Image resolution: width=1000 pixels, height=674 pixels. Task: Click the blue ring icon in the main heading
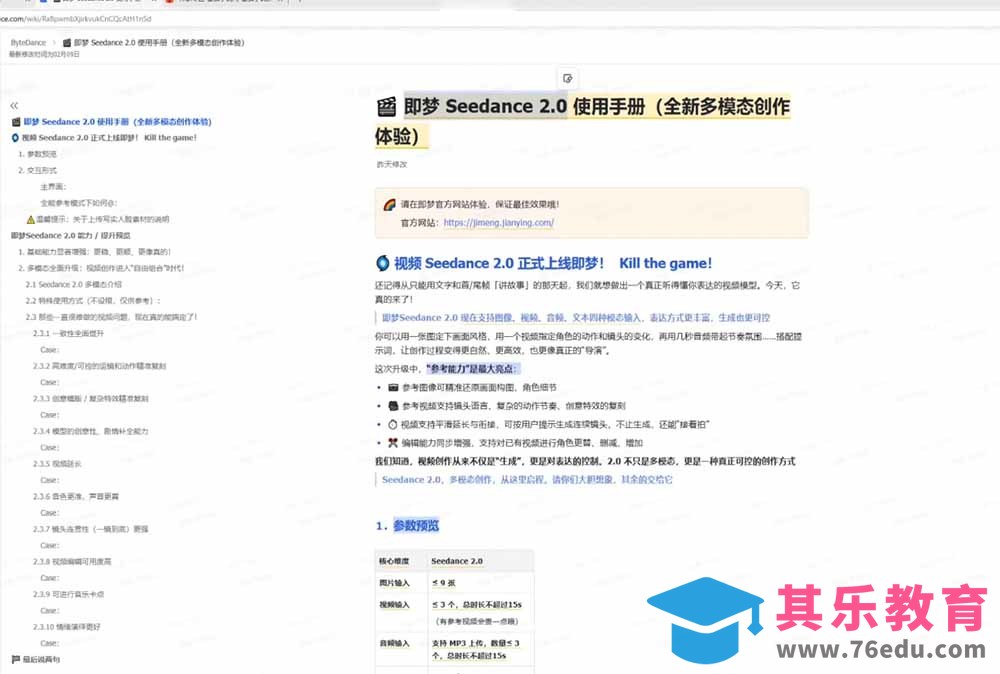pos(383,263)
